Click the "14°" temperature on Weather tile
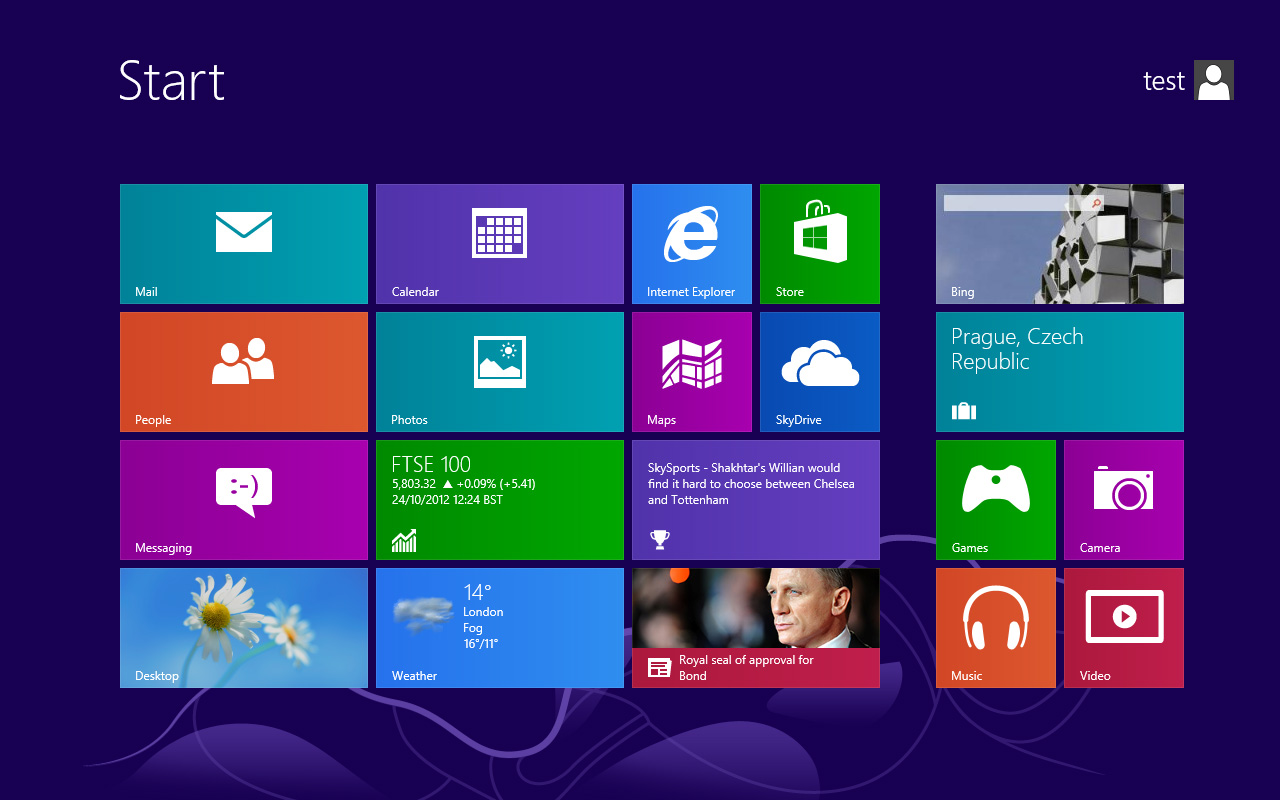 [478, 592]
